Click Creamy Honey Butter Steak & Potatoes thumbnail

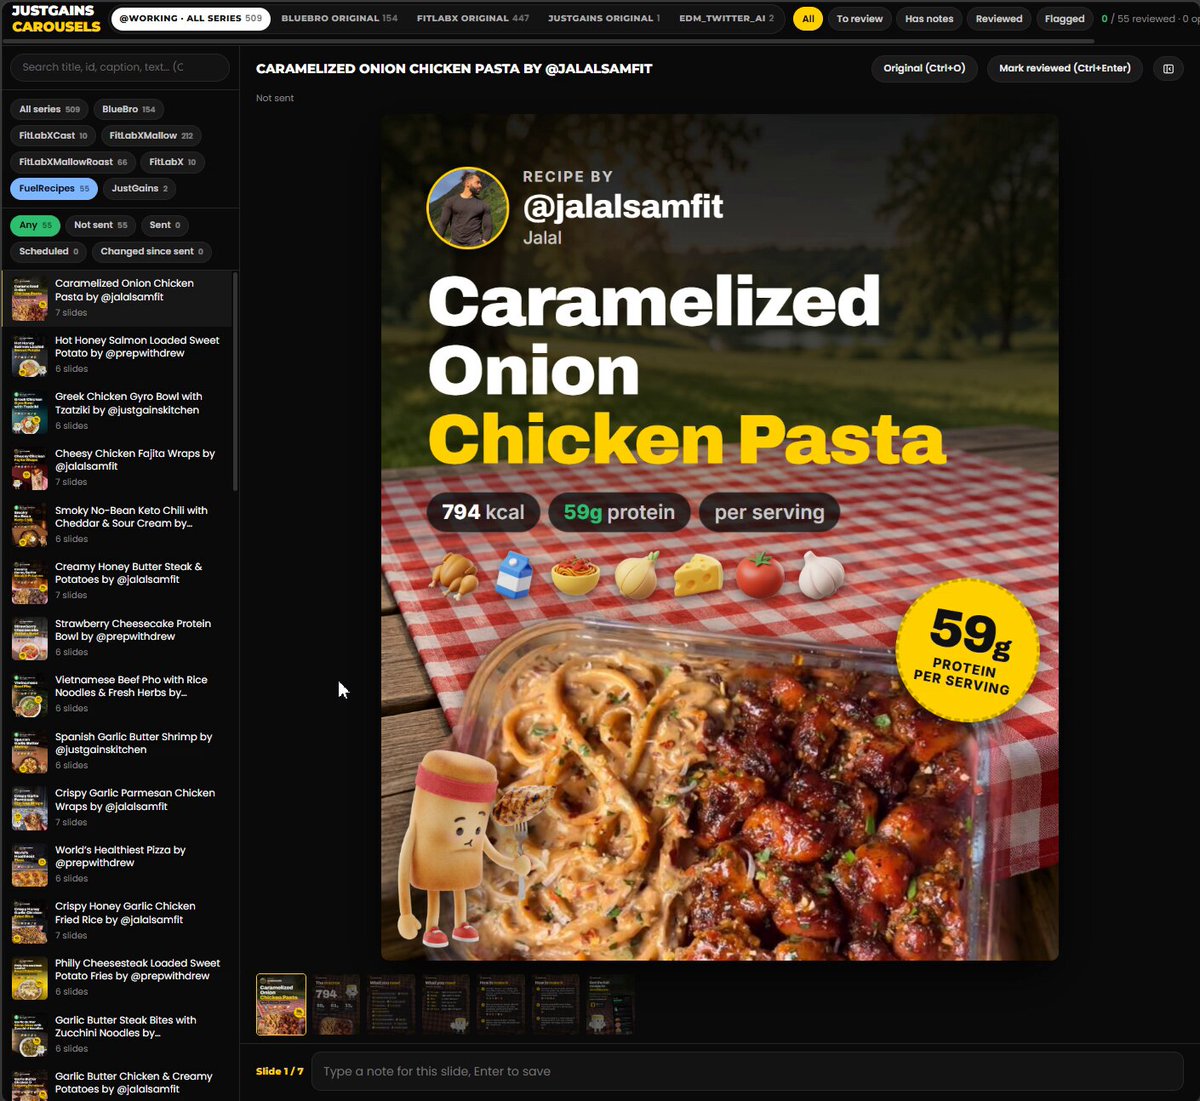coord(30,580)
